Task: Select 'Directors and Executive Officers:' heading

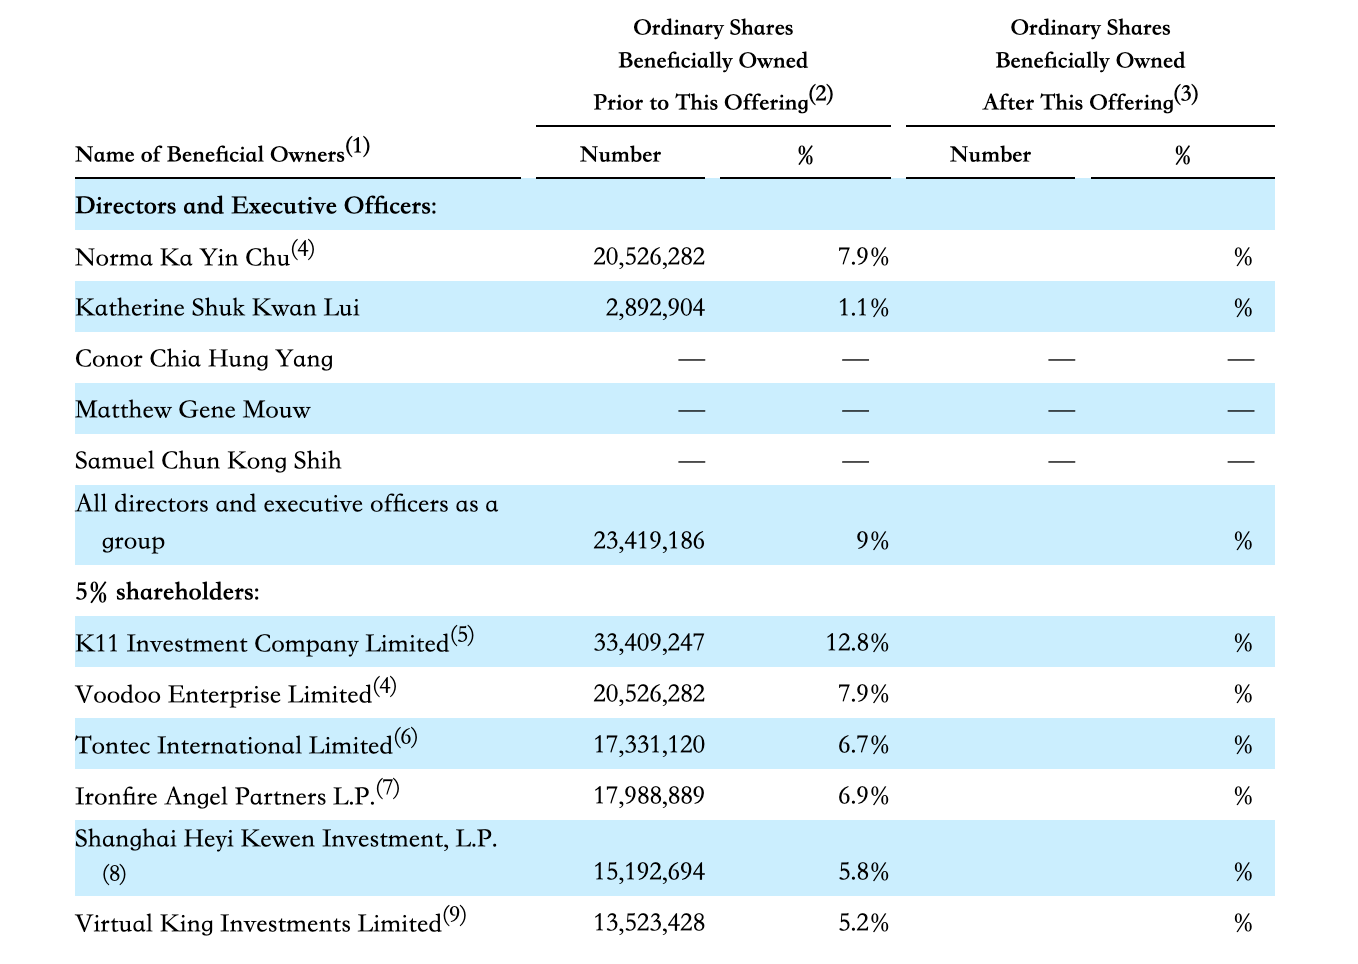Action: point(256,205)
